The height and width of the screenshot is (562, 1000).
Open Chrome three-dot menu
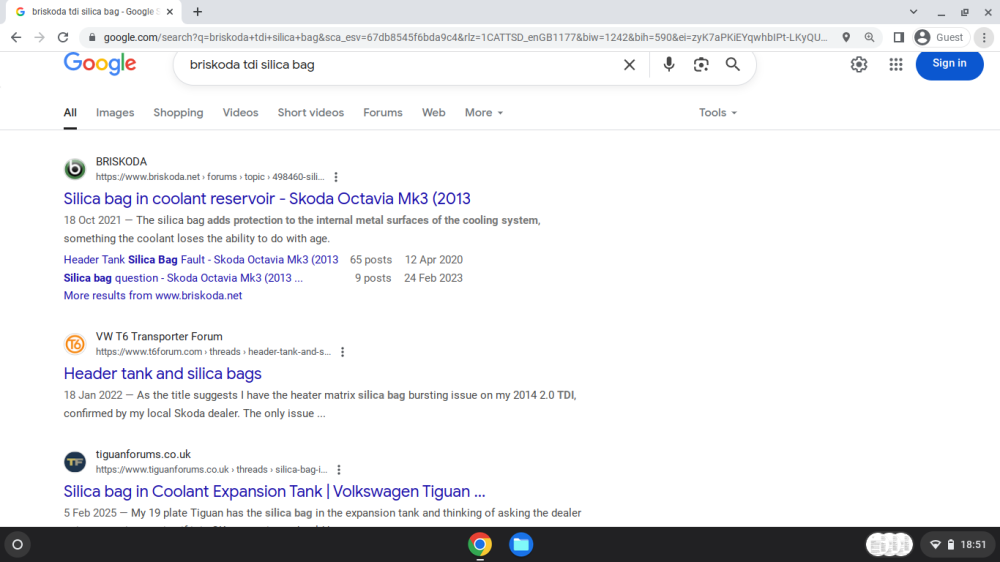click(984, 38)
